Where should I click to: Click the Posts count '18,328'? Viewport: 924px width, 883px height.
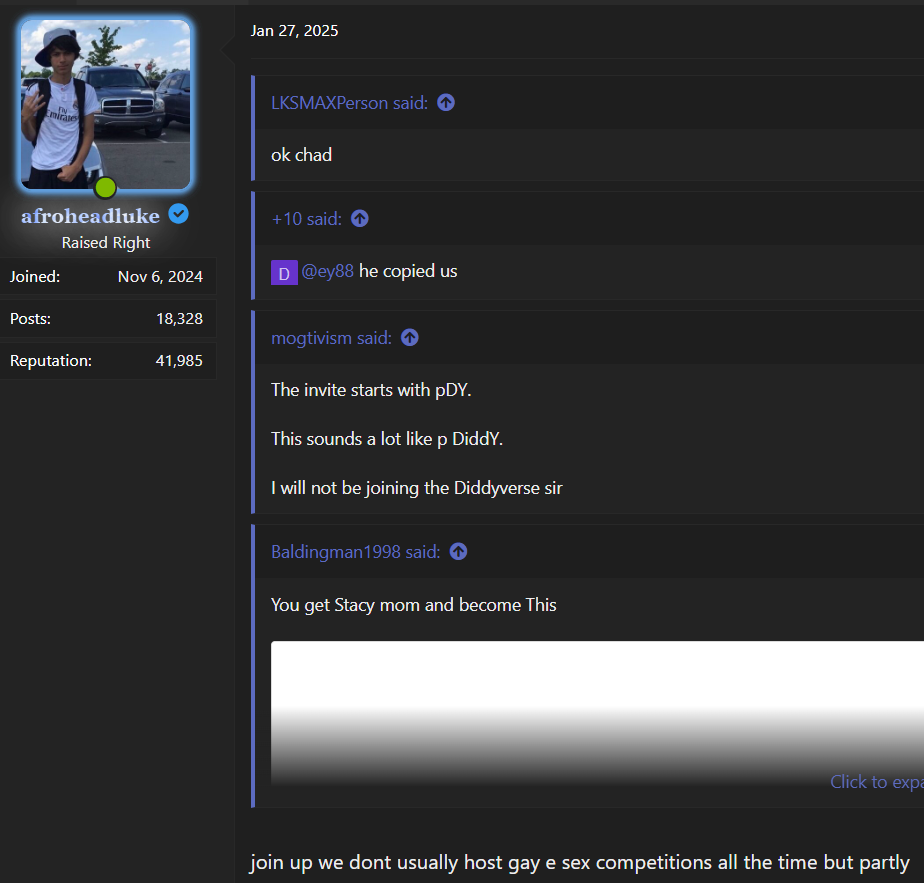pyautogui.click(x=180, y=319)
